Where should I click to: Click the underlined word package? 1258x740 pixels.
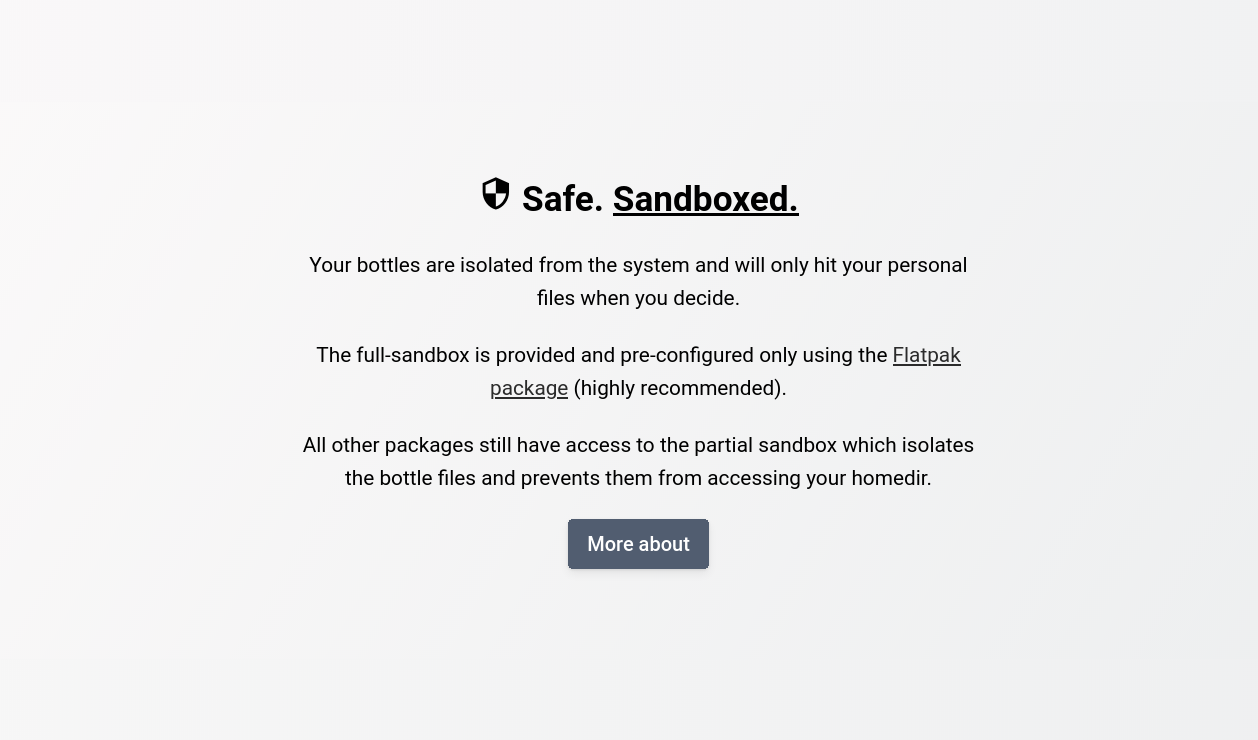529,388
